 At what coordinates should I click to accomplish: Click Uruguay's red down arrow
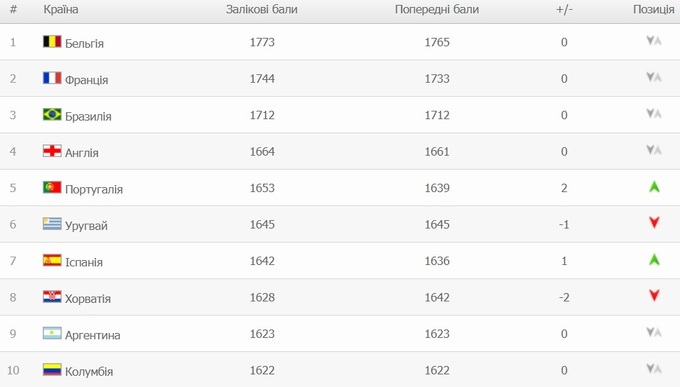(x=654, y=223)
